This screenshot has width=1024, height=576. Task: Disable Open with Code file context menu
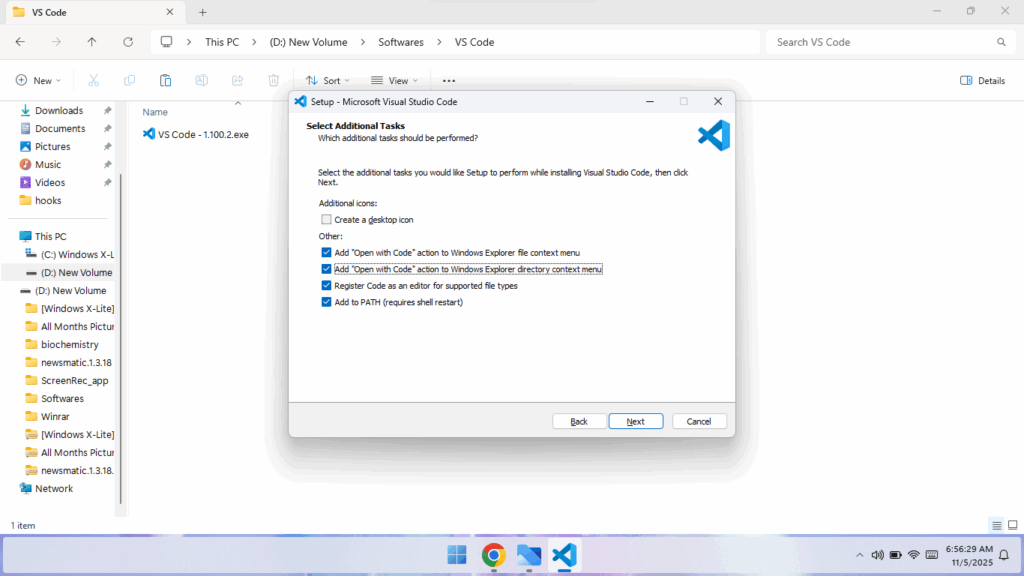click(326, 253)
